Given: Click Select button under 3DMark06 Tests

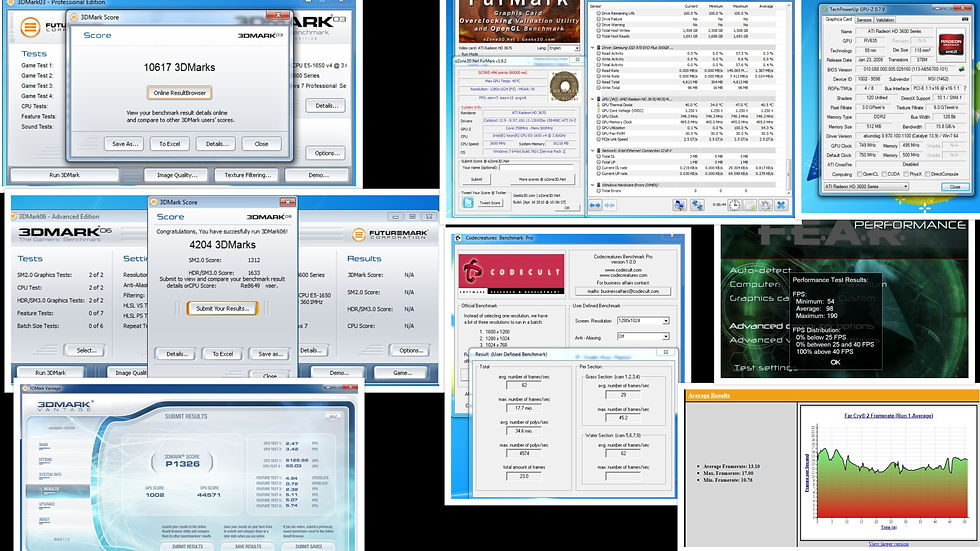Looking at the screenshot, I should (86, 350).
